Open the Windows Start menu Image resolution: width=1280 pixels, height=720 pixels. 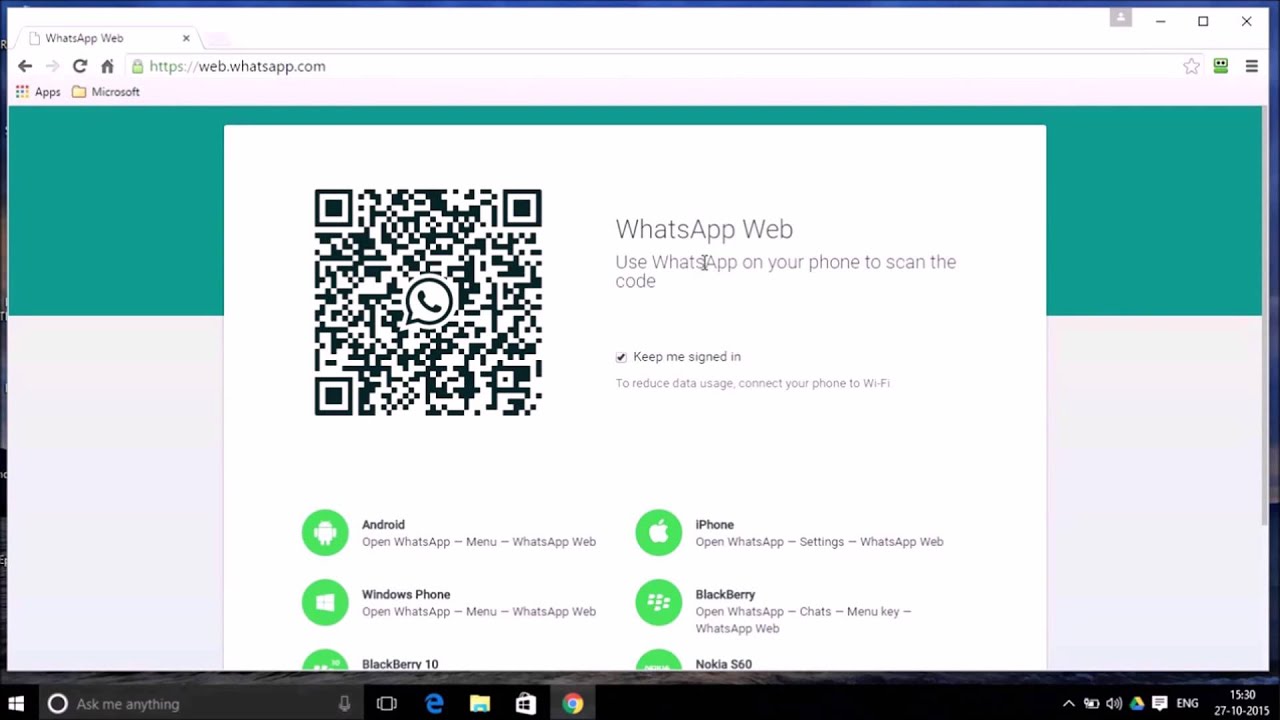(16, 704)
